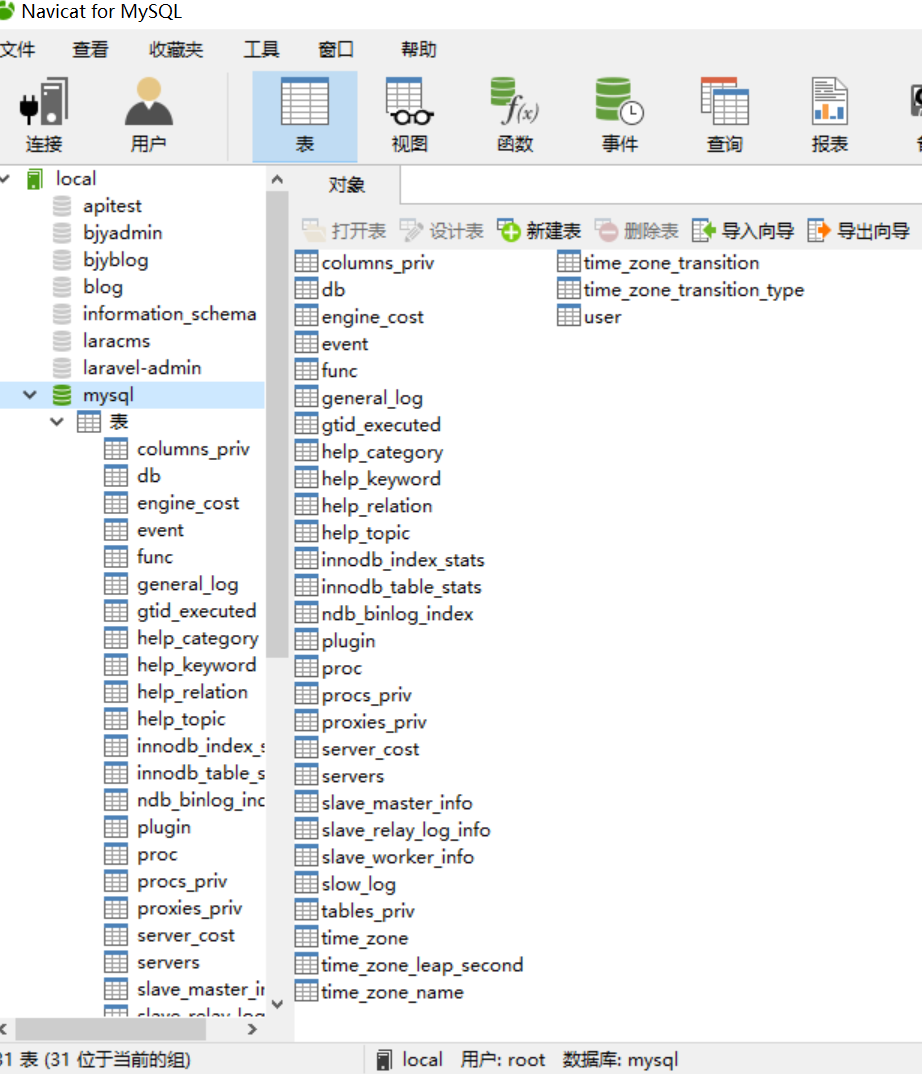
Task: Click the horizontal scroll left arrow
Action: [x=4, y=1029]
